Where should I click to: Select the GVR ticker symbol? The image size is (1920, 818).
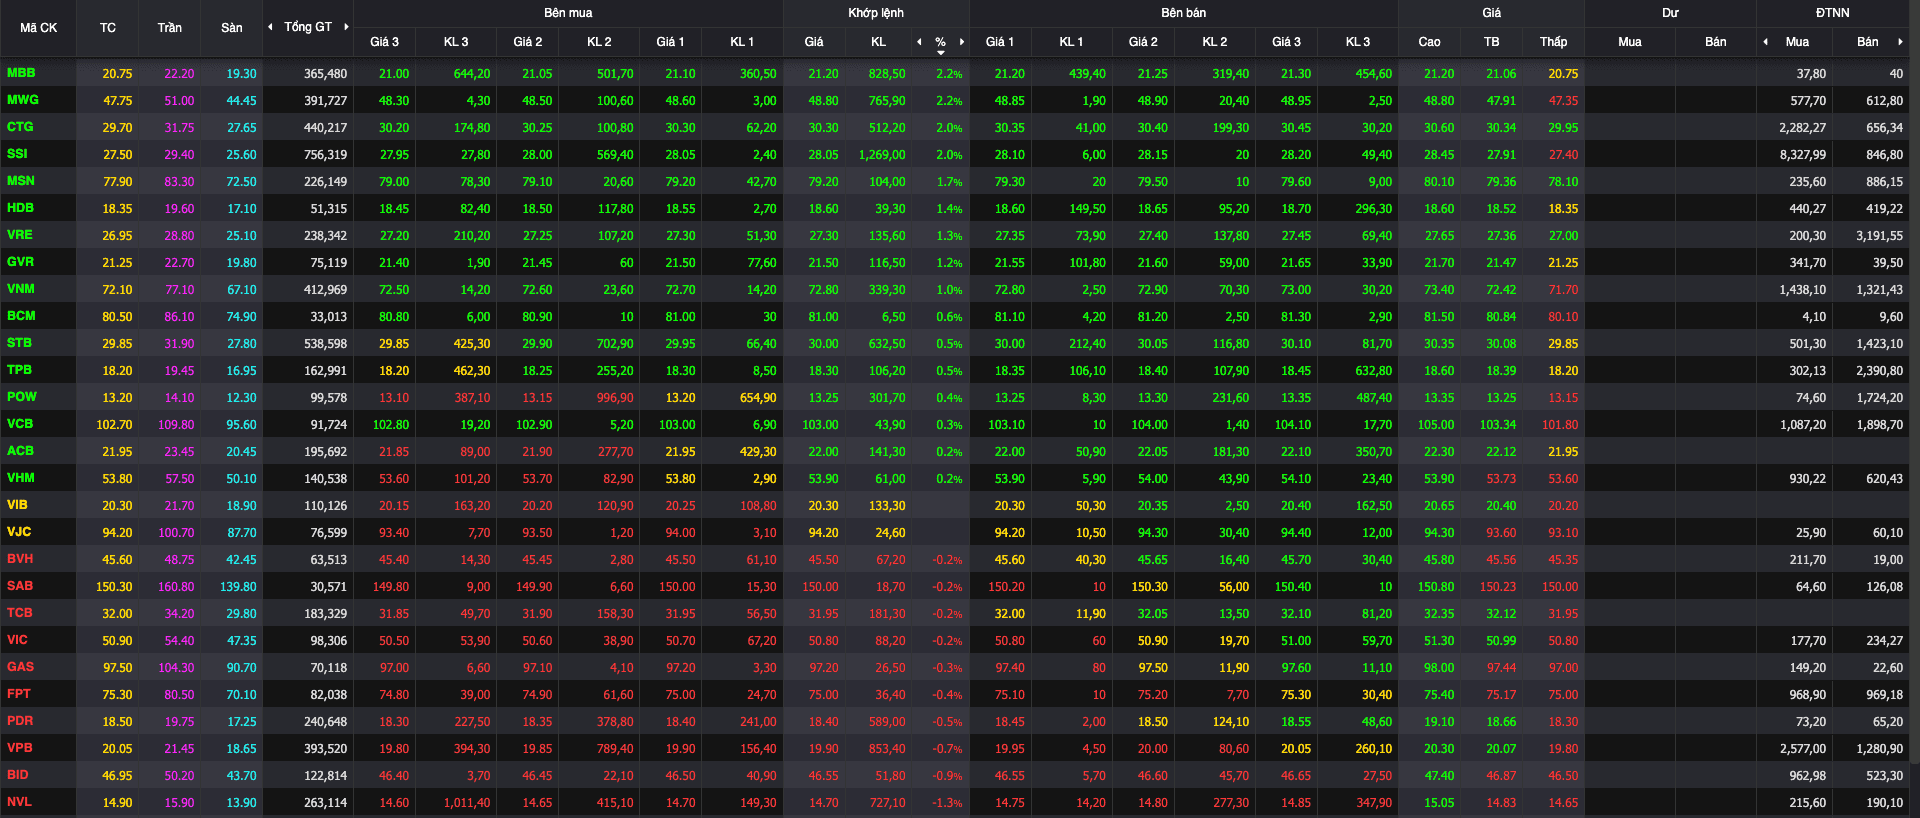point(20,262)
